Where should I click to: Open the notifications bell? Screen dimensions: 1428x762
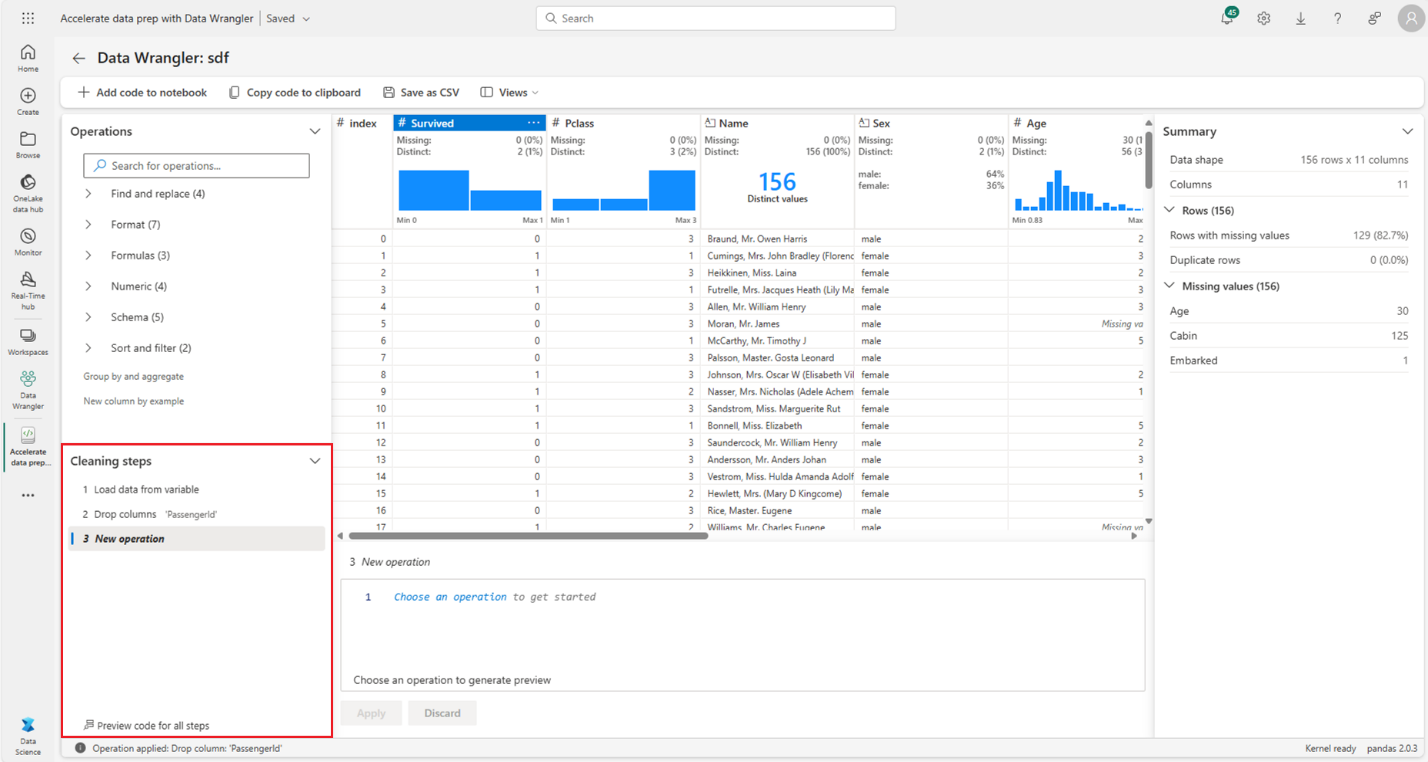tap(1227, 18)
